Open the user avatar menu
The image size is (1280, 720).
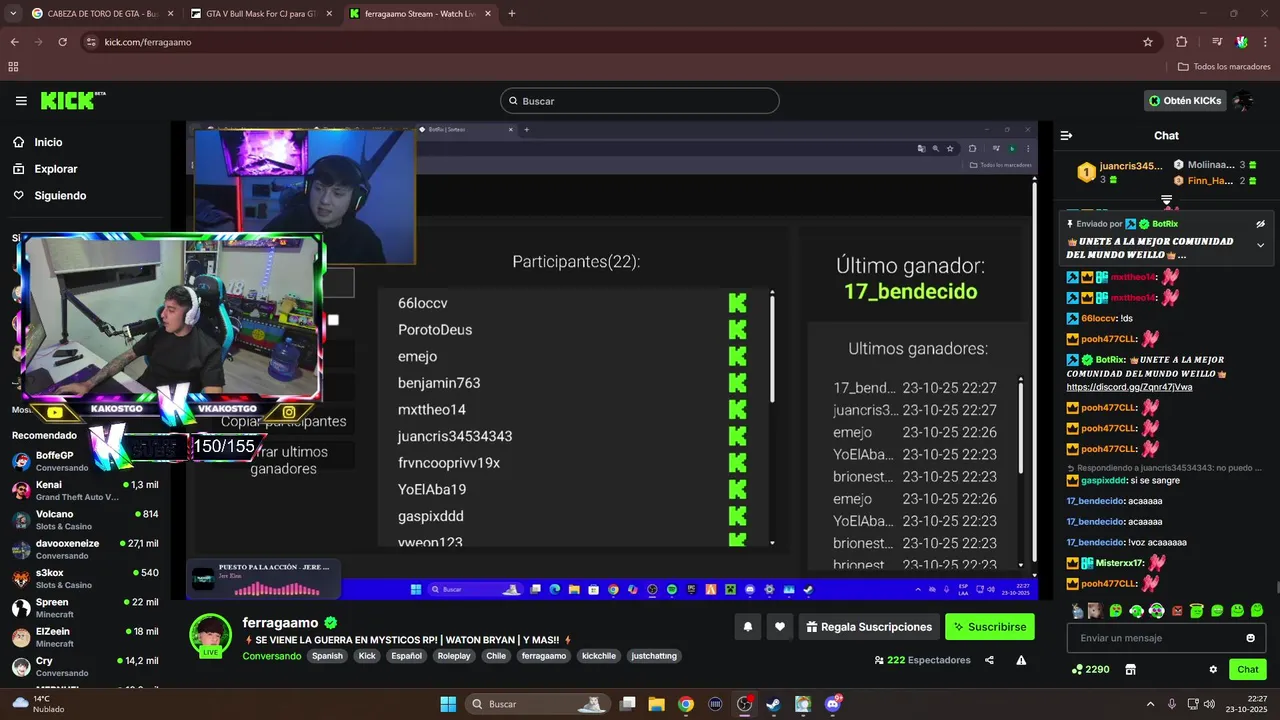[1243, 101]
